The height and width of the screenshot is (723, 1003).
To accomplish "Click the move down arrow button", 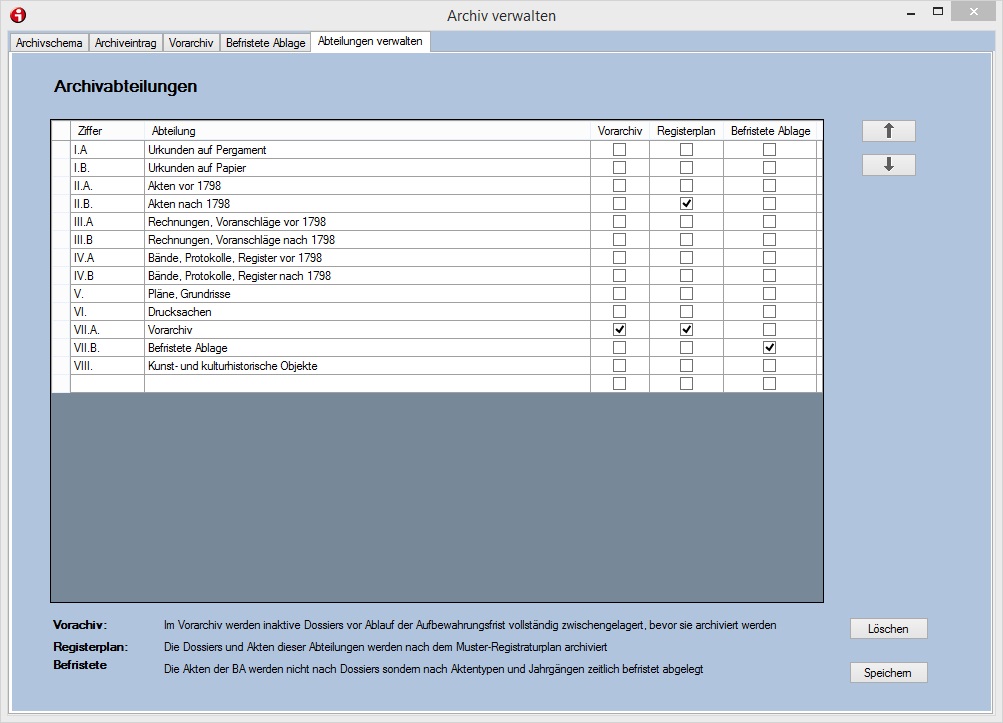I will 888,165.
